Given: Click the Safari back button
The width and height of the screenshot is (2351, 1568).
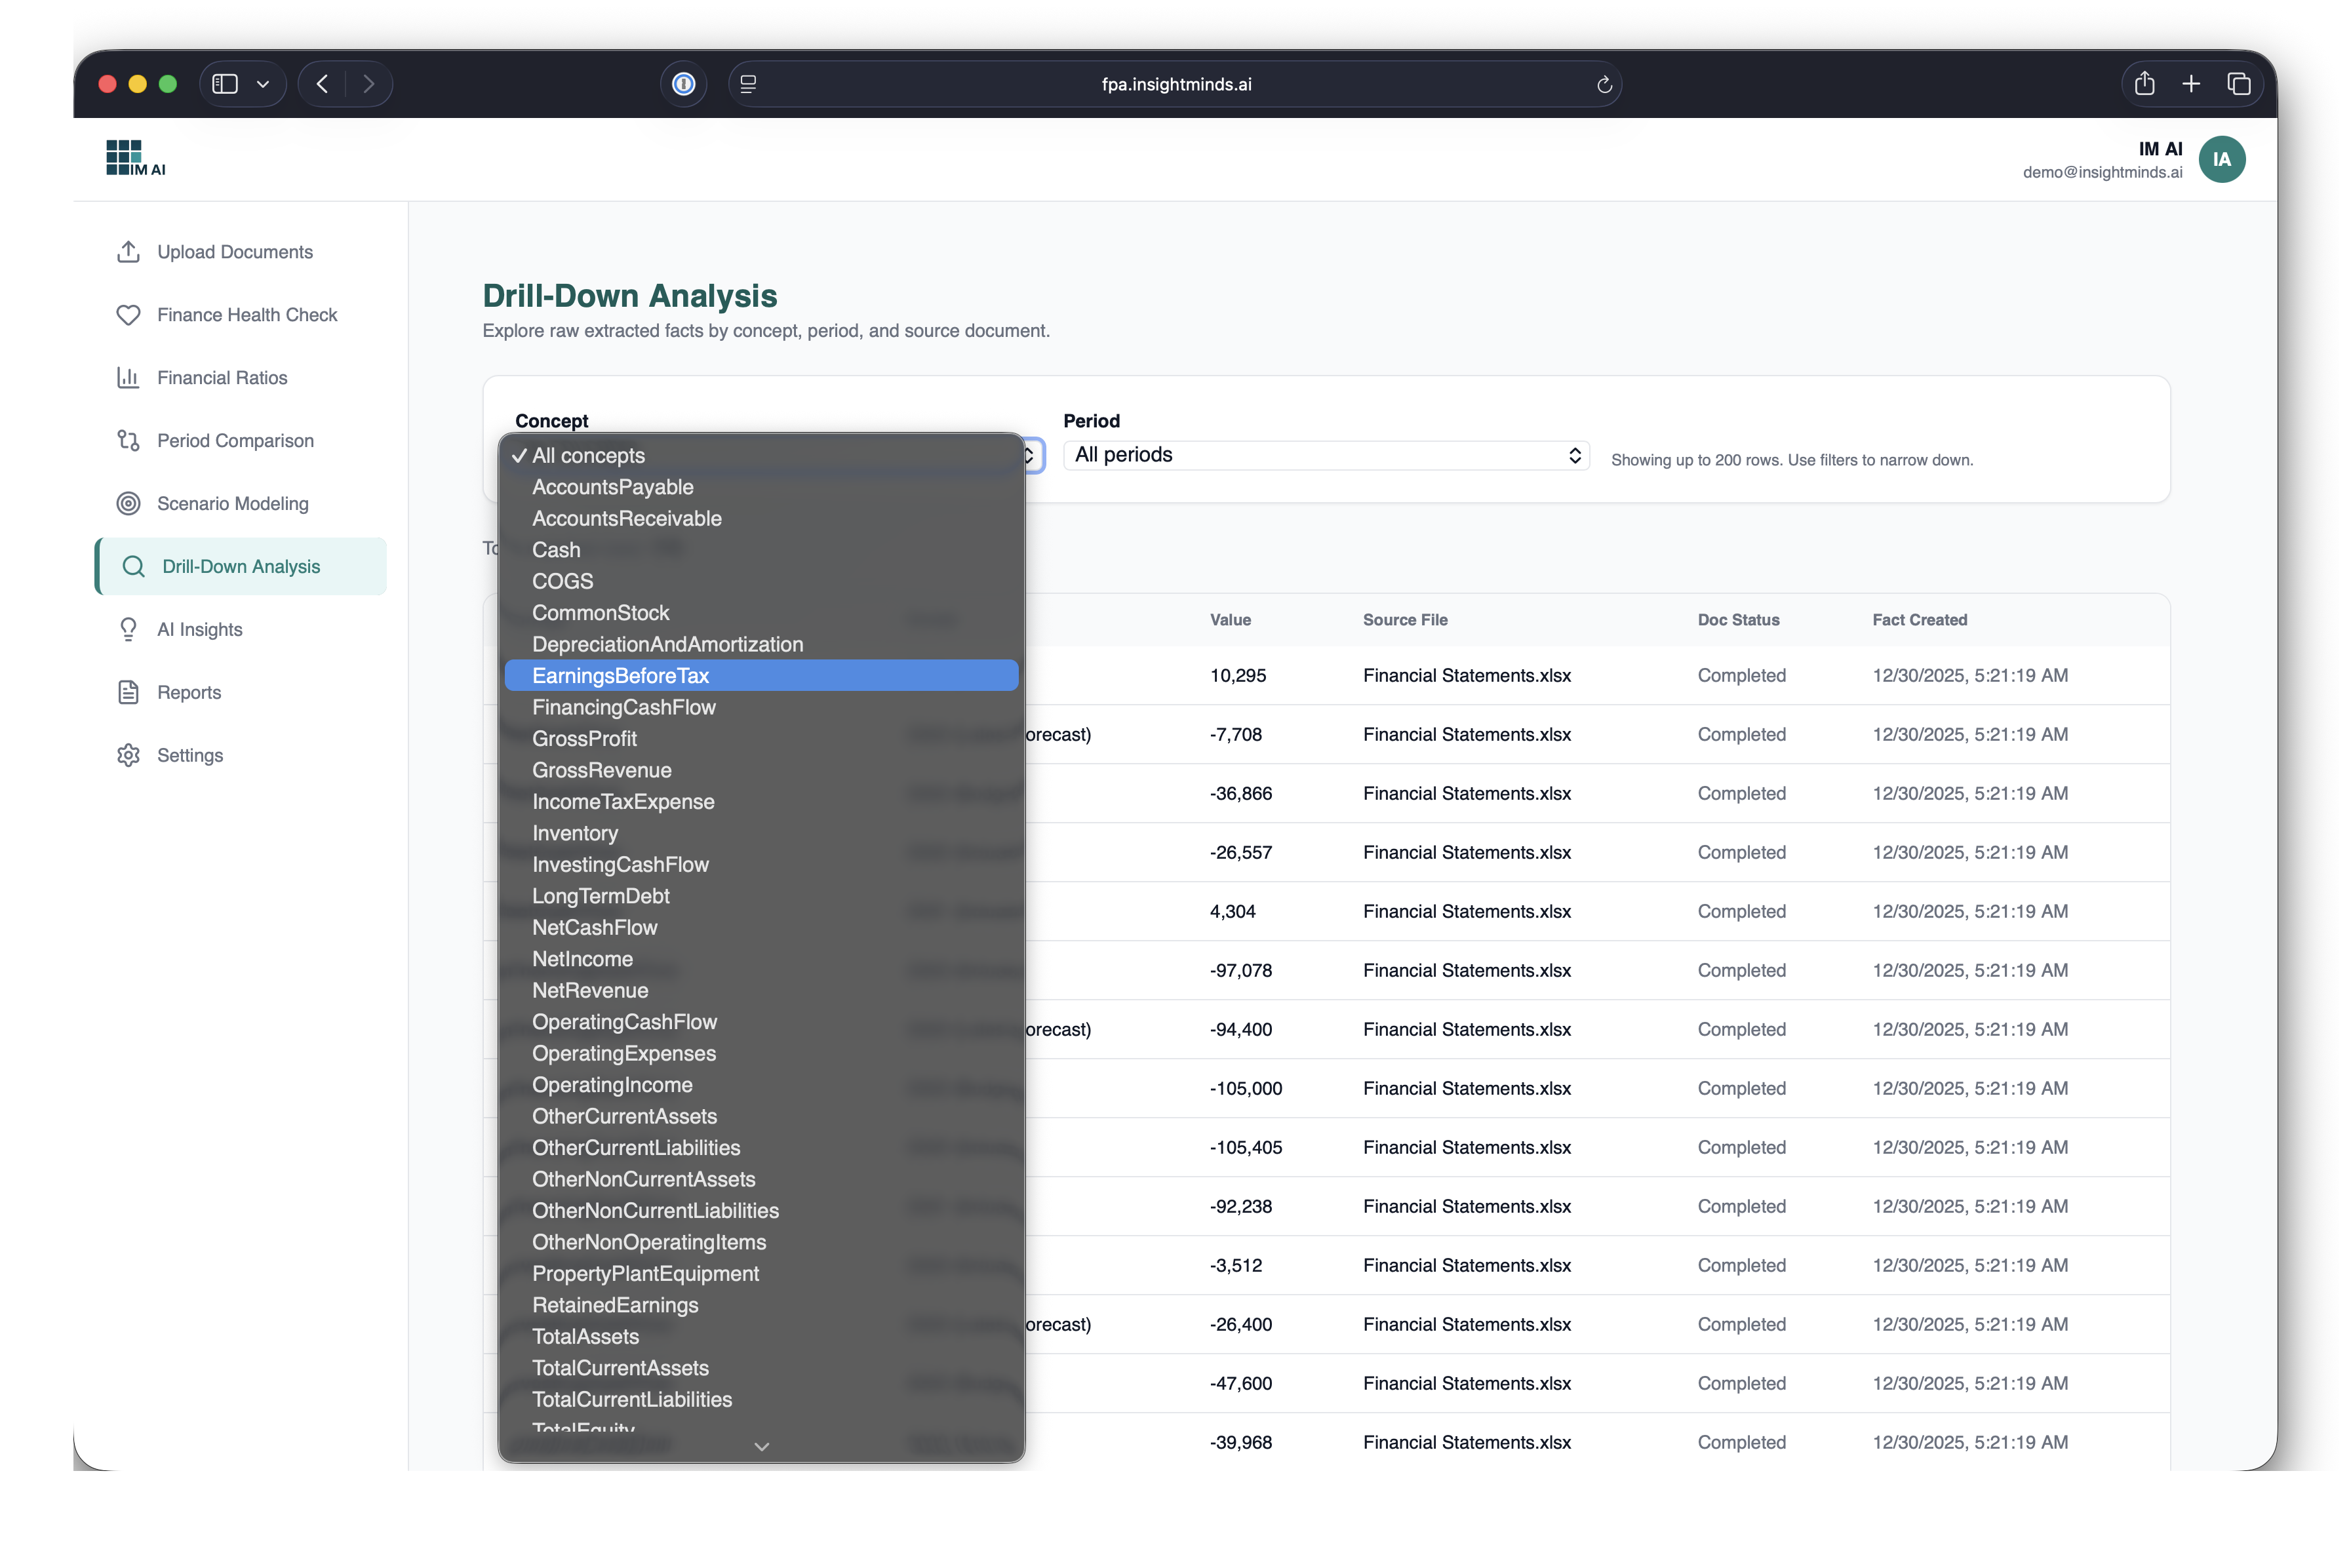Looking at the screenshot, I should click(322, 85).
